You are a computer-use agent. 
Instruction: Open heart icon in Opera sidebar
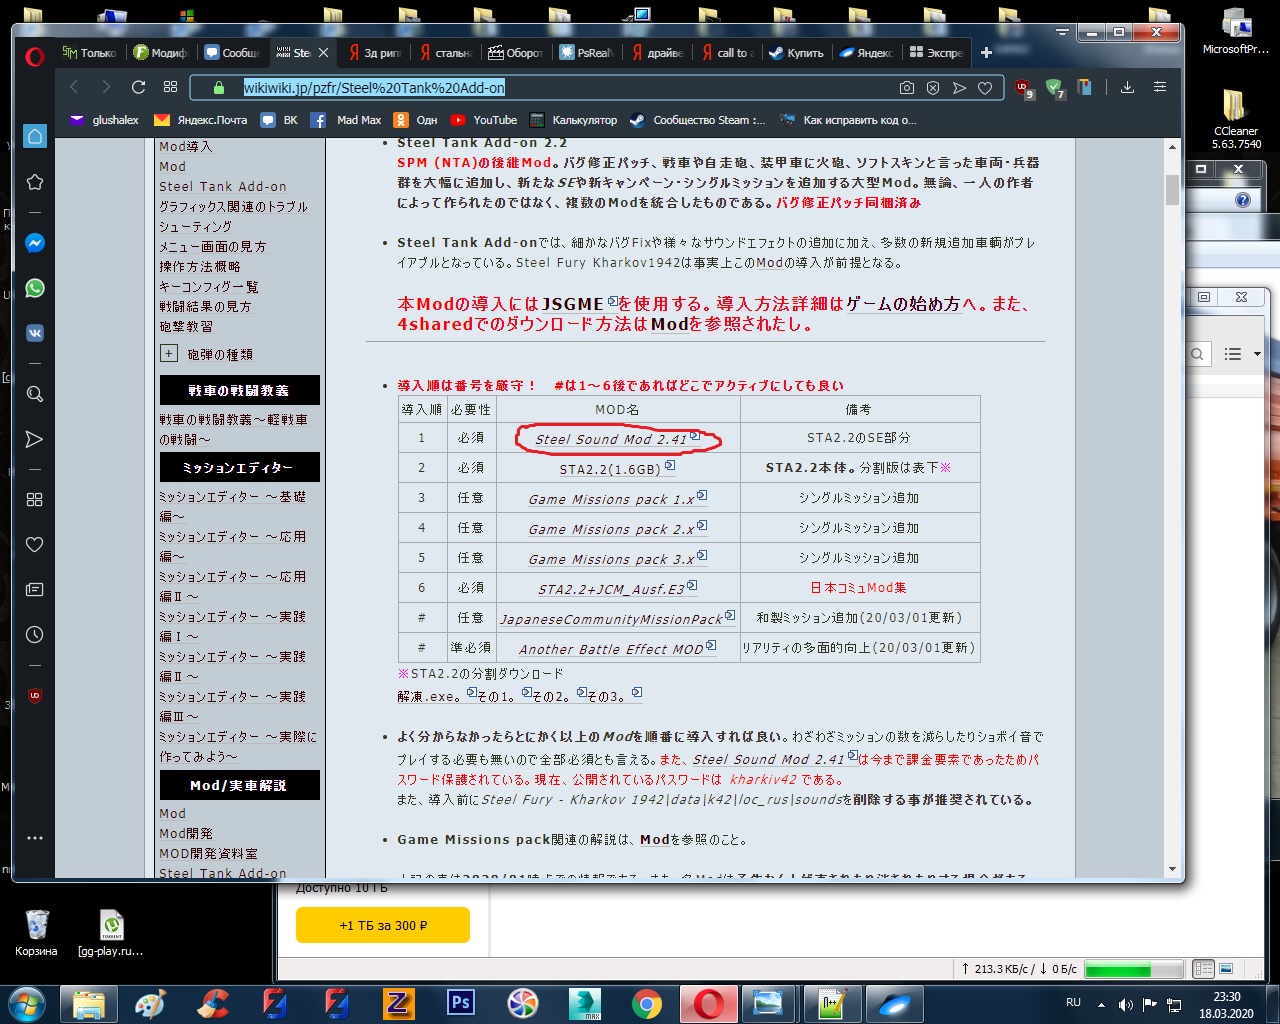pyautogui.click(x=35, y=545)
